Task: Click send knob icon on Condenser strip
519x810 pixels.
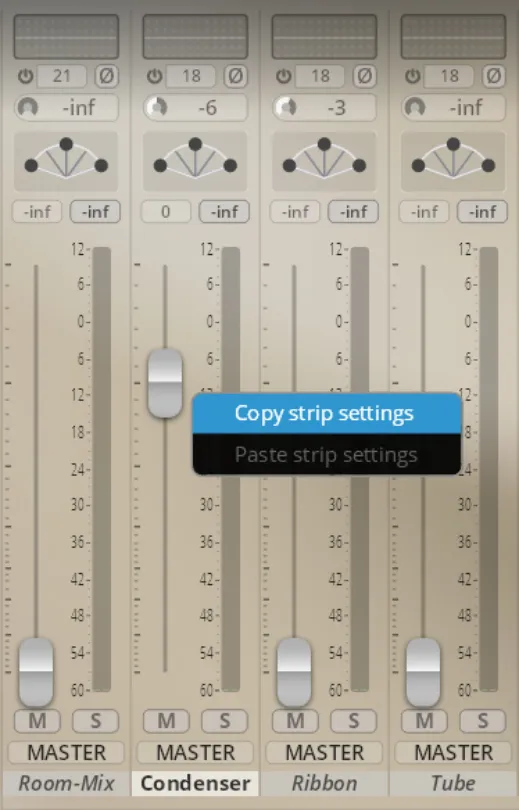Action: [x=158, y=107]
